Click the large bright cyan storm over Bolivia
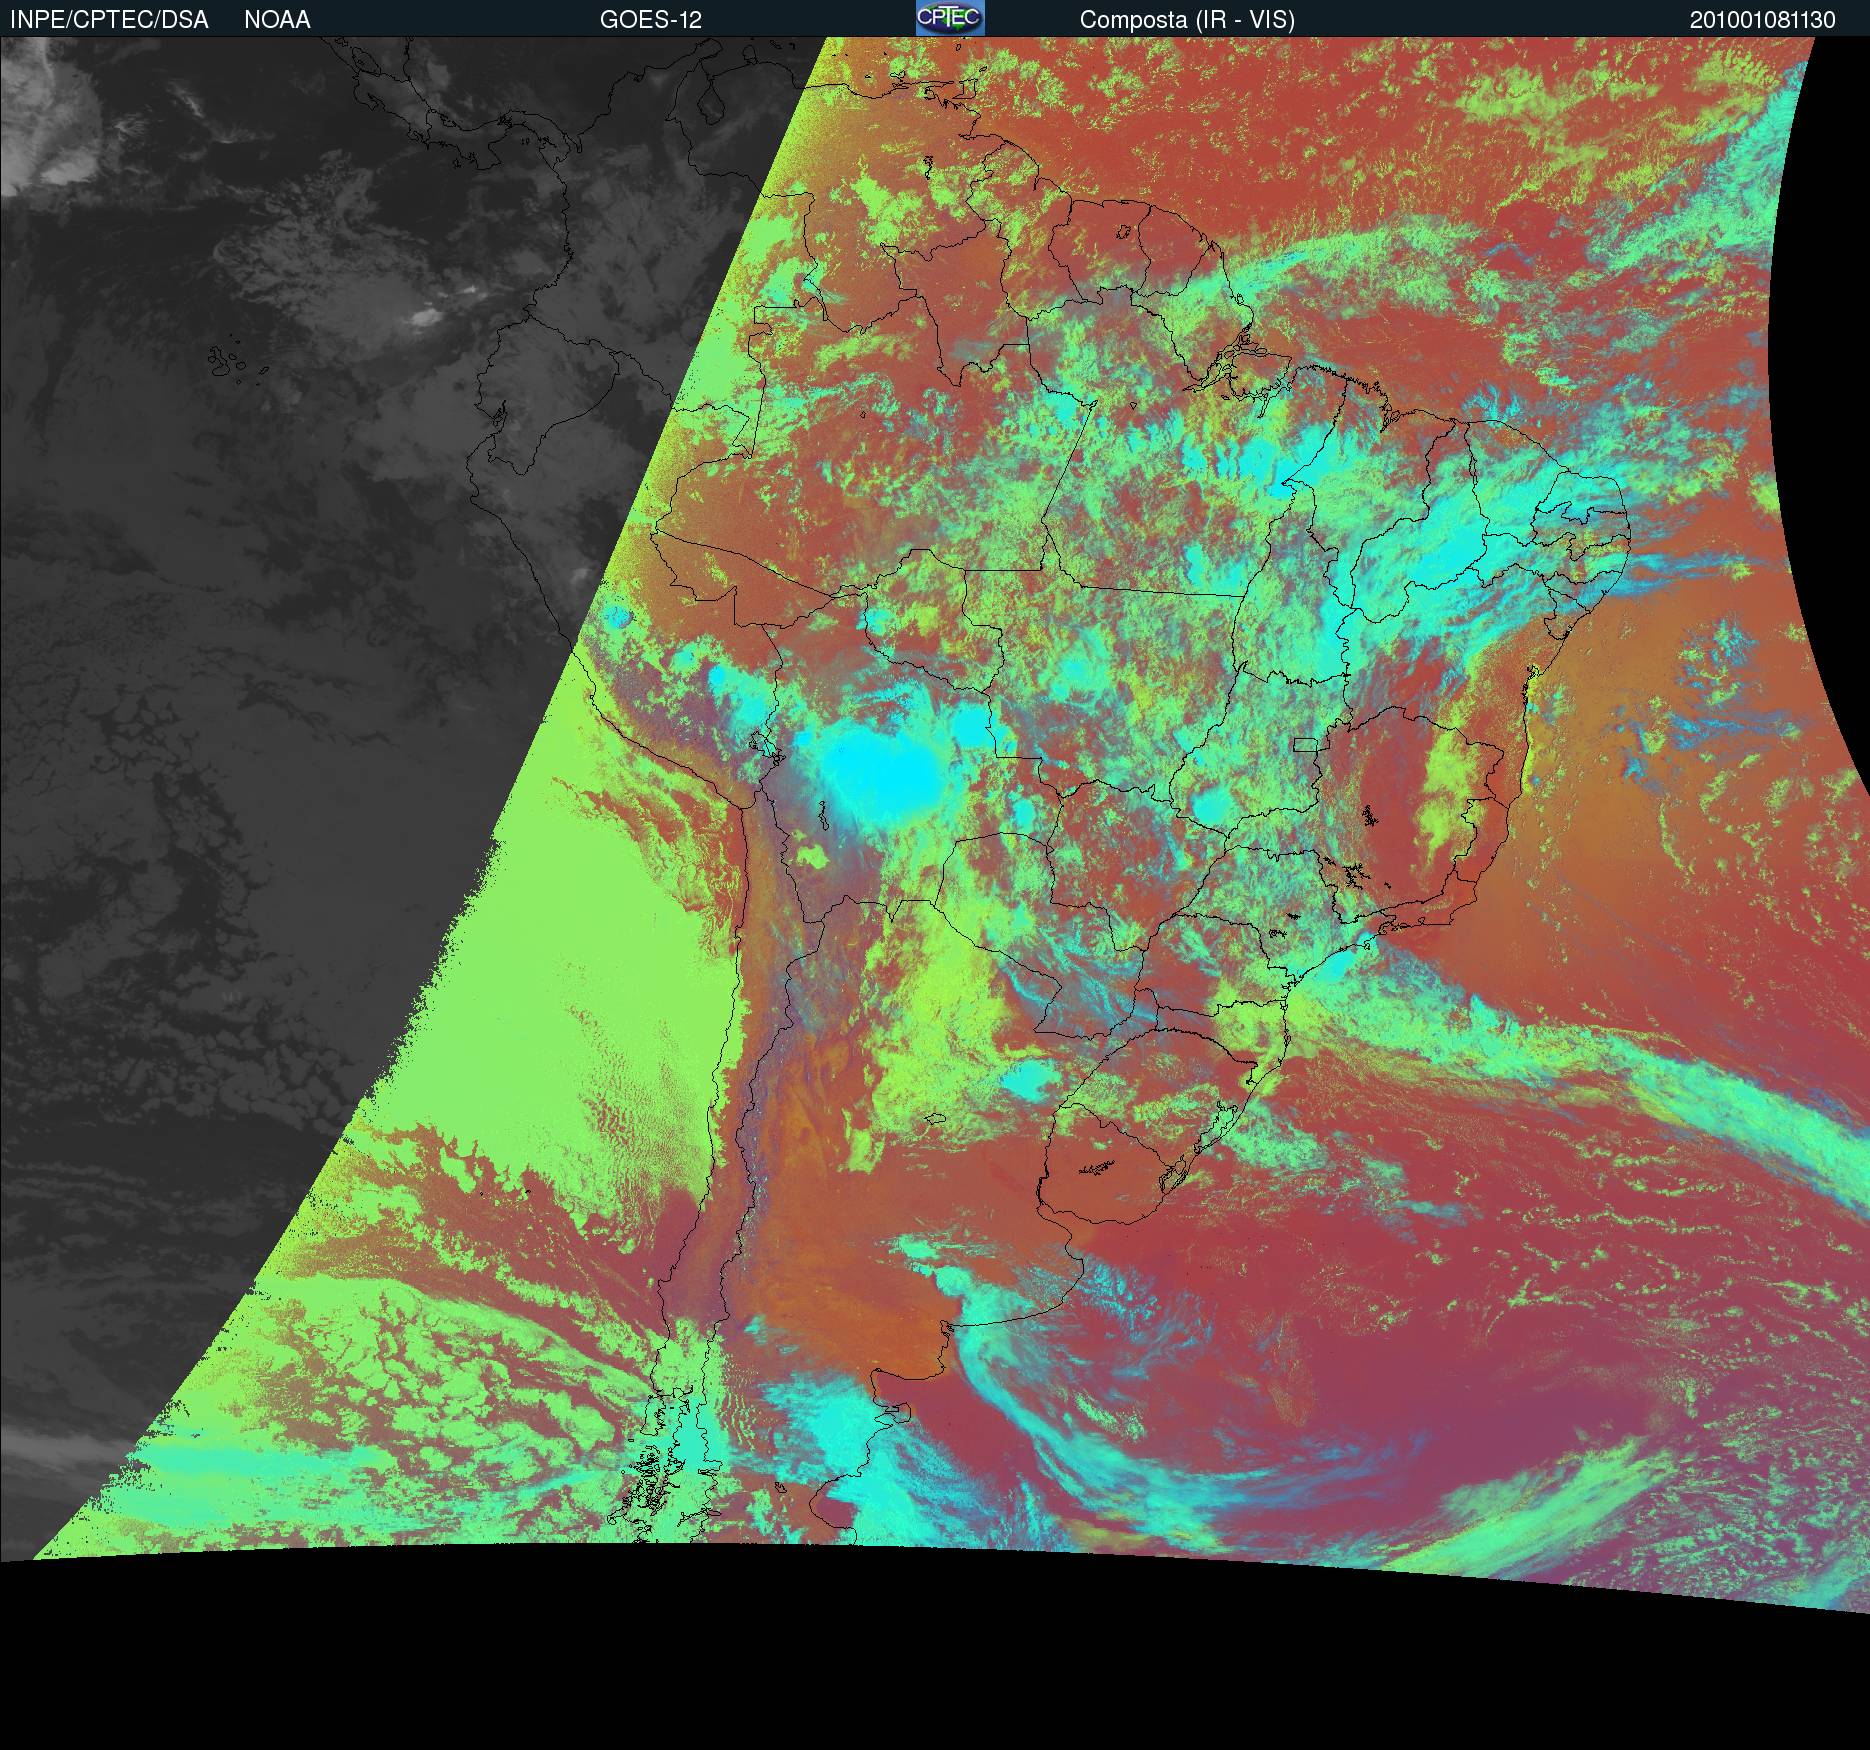The image size is (1870, 1750). coord(878,772)
